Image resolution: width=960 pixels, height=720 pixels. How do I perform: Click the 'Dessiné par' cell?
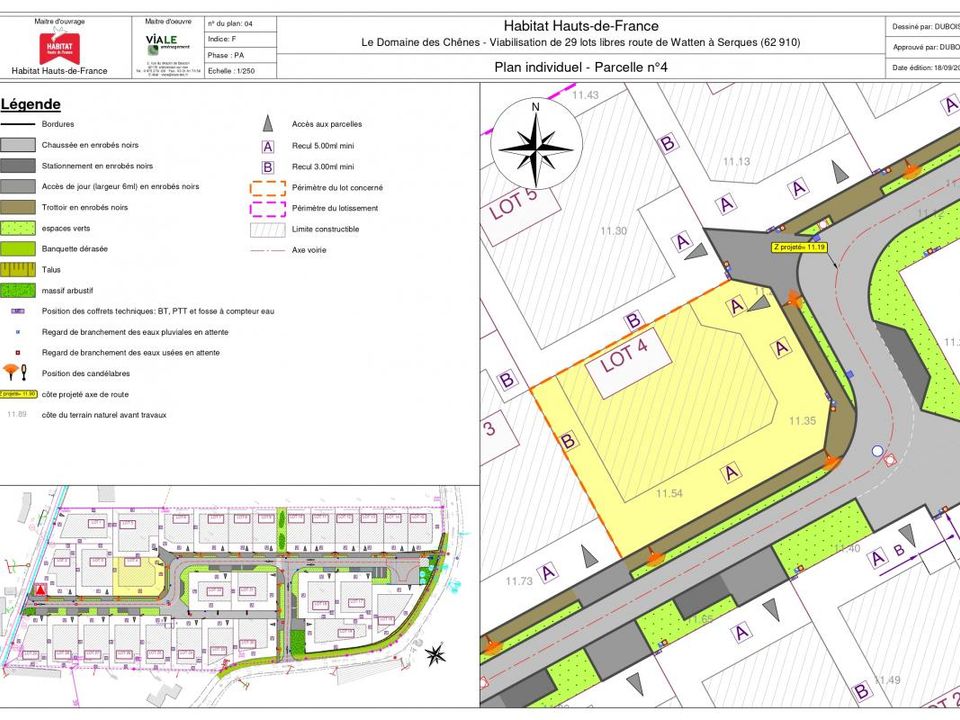pyautogui.click(x=923, y=27)
